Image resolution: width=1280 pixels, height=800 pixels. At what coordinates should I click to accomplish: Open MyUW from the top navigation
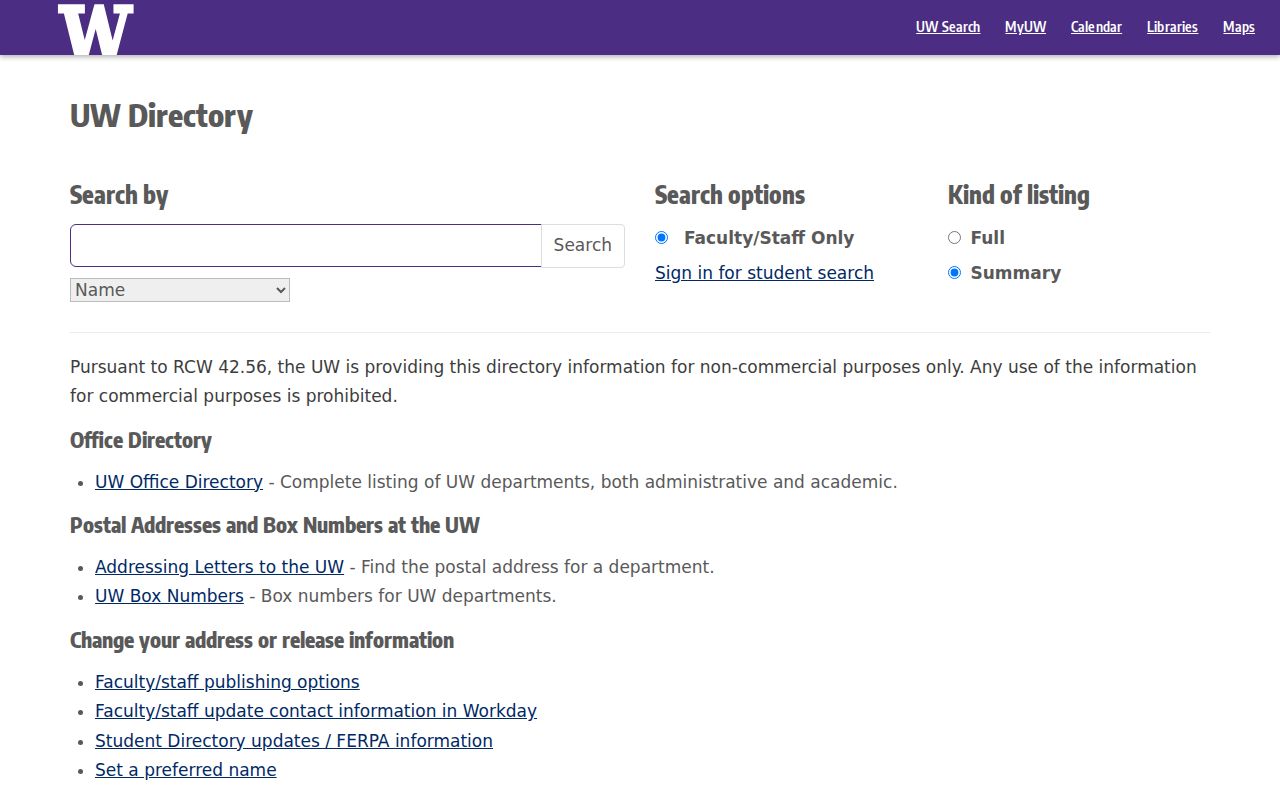[1025, 27]
